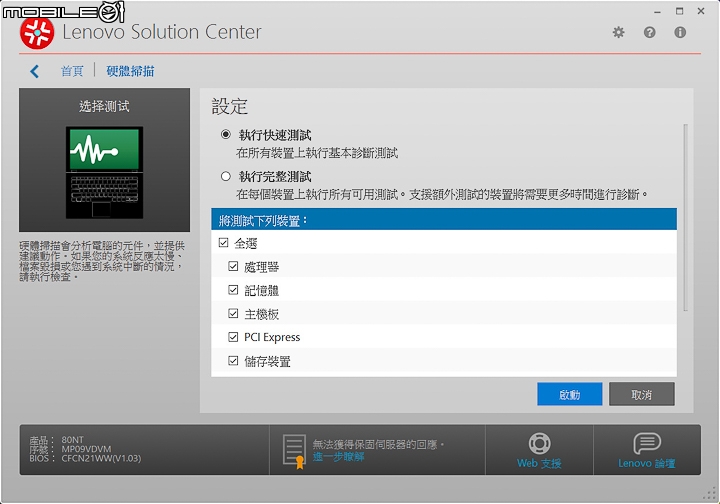Image resolution: width=720 pixels, height=504 pixels.
Task: Click the BIOS CFCN21WW(V1.03) text
Action: [101, 458]
